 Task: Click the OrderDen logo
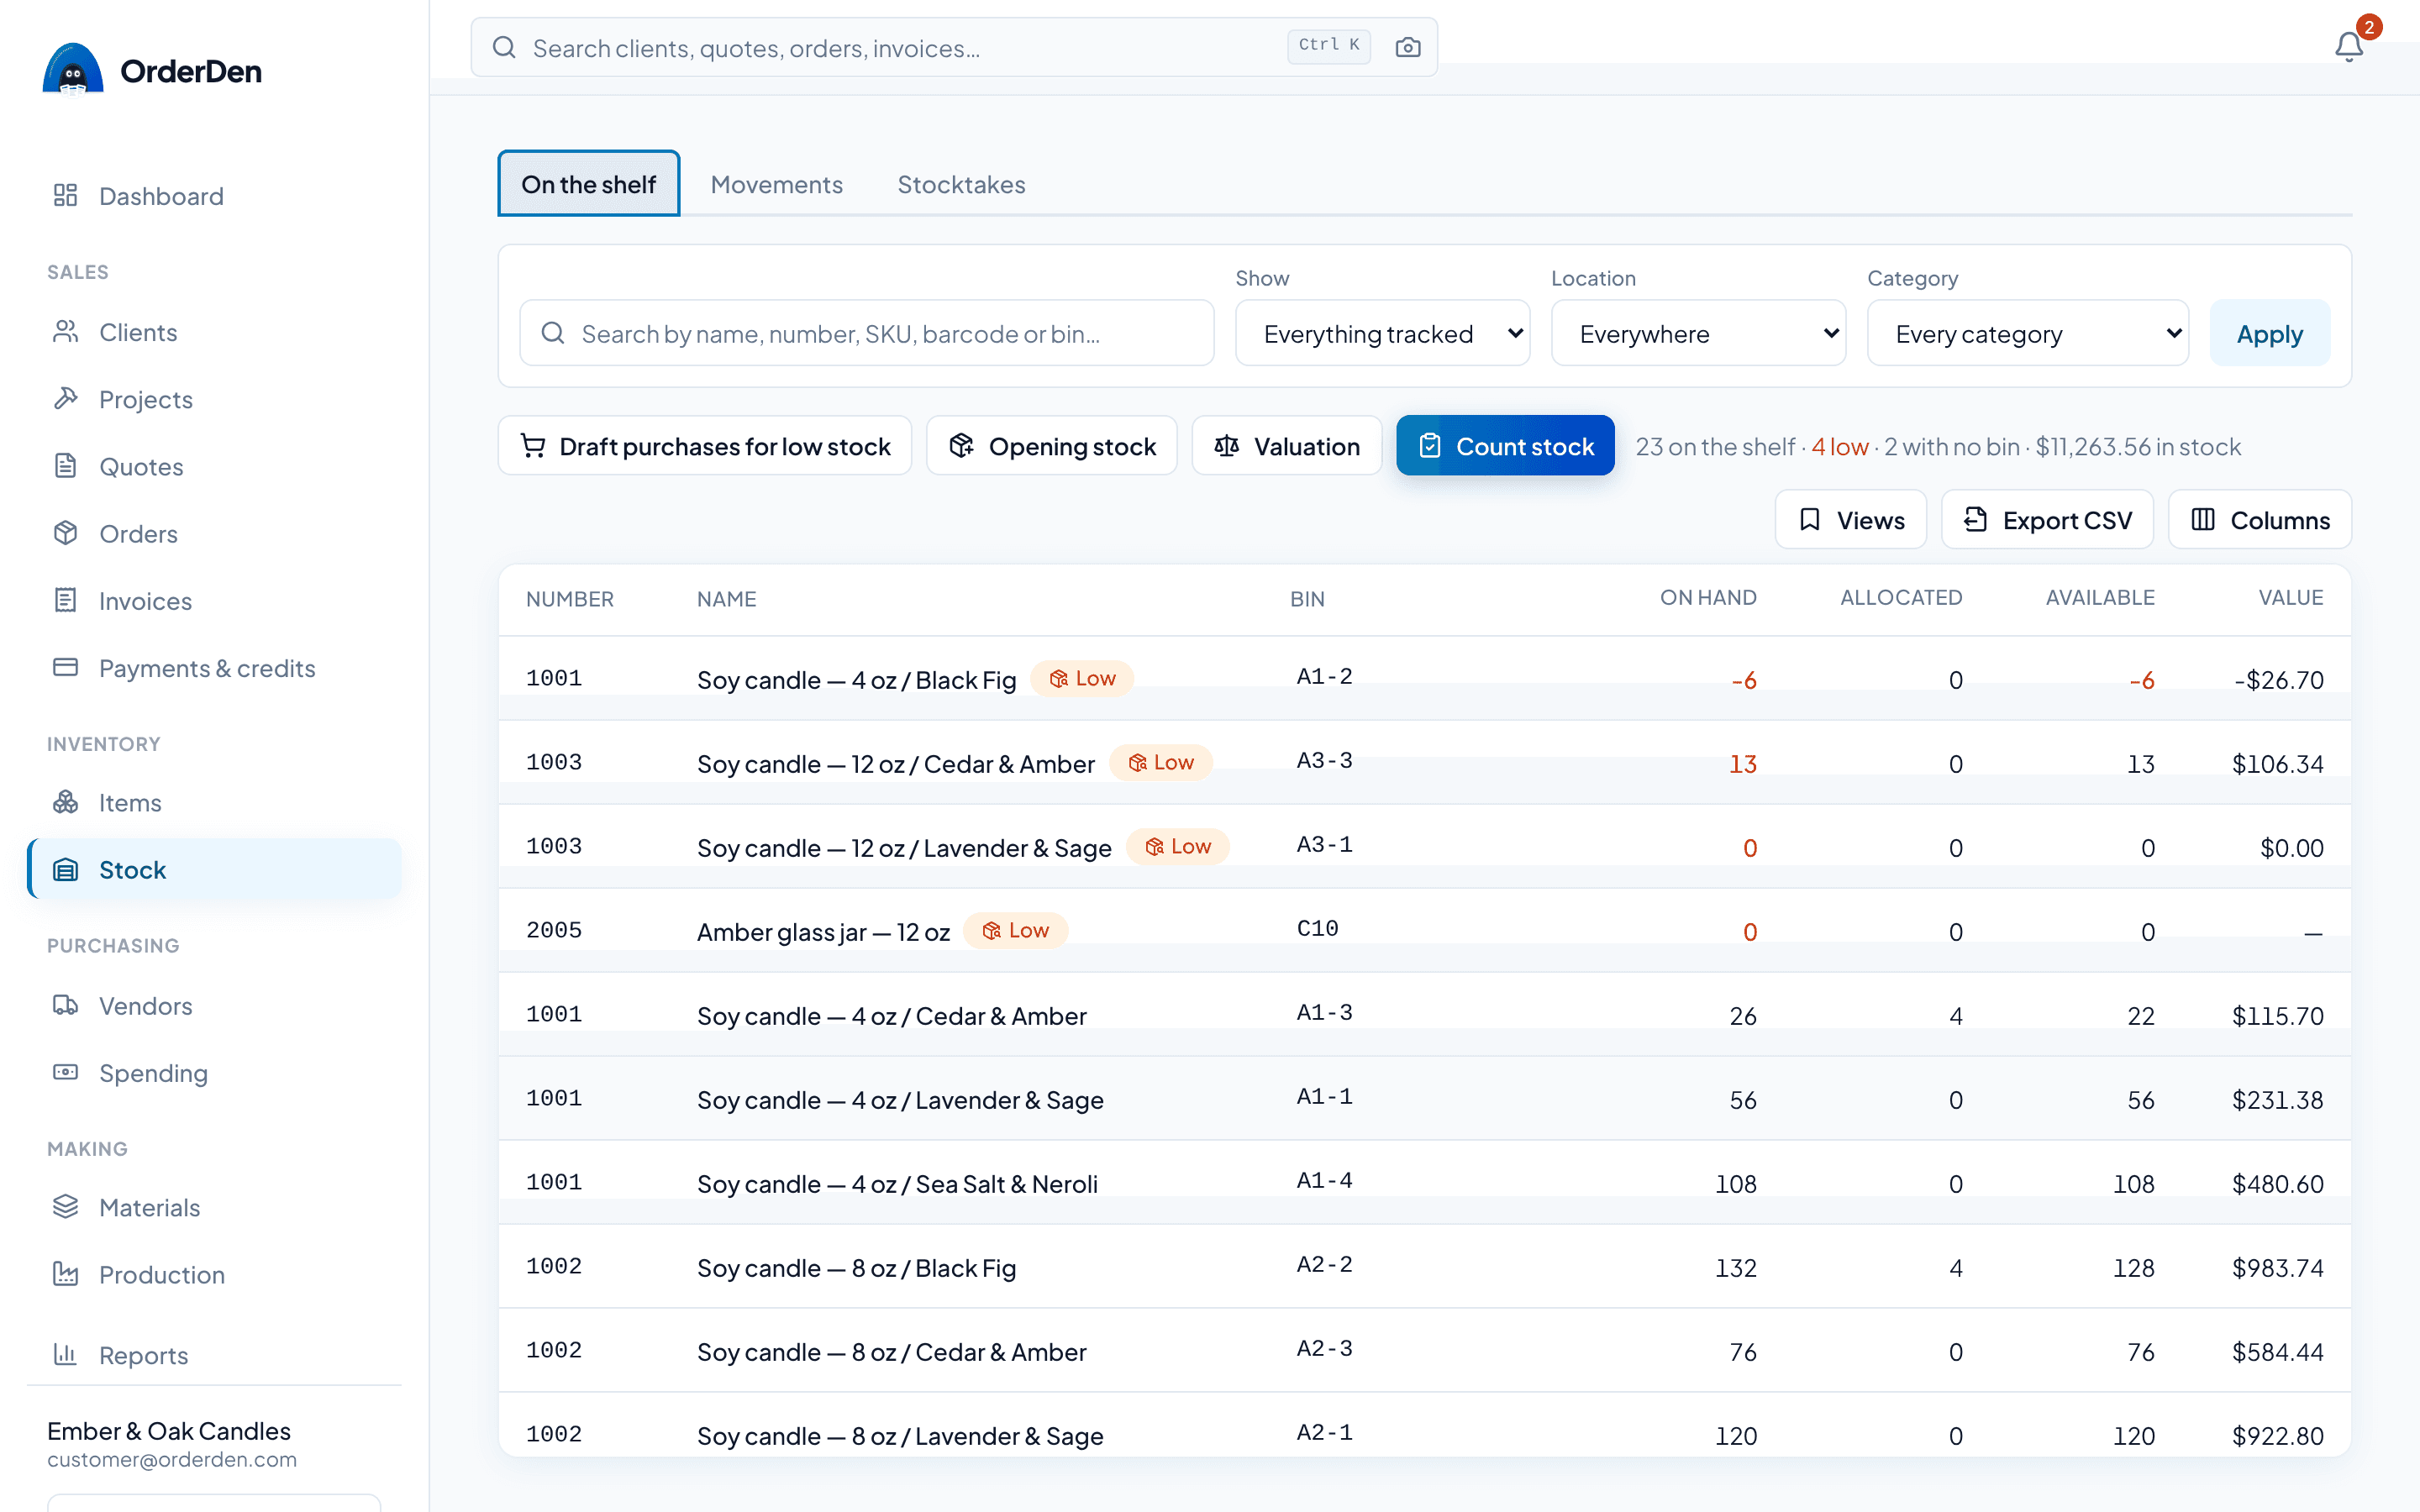152,71
